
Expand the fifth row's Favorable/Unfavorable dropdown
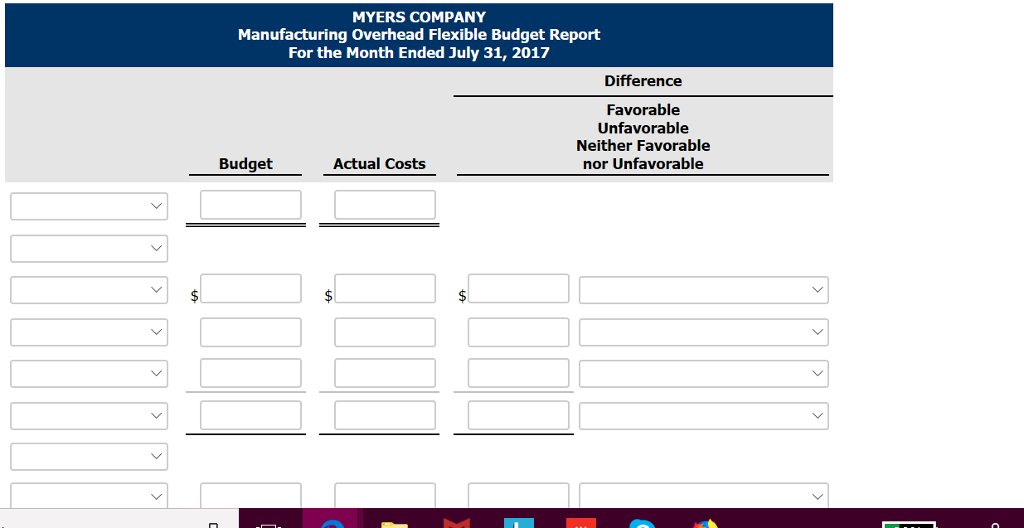tap(703, 373)
